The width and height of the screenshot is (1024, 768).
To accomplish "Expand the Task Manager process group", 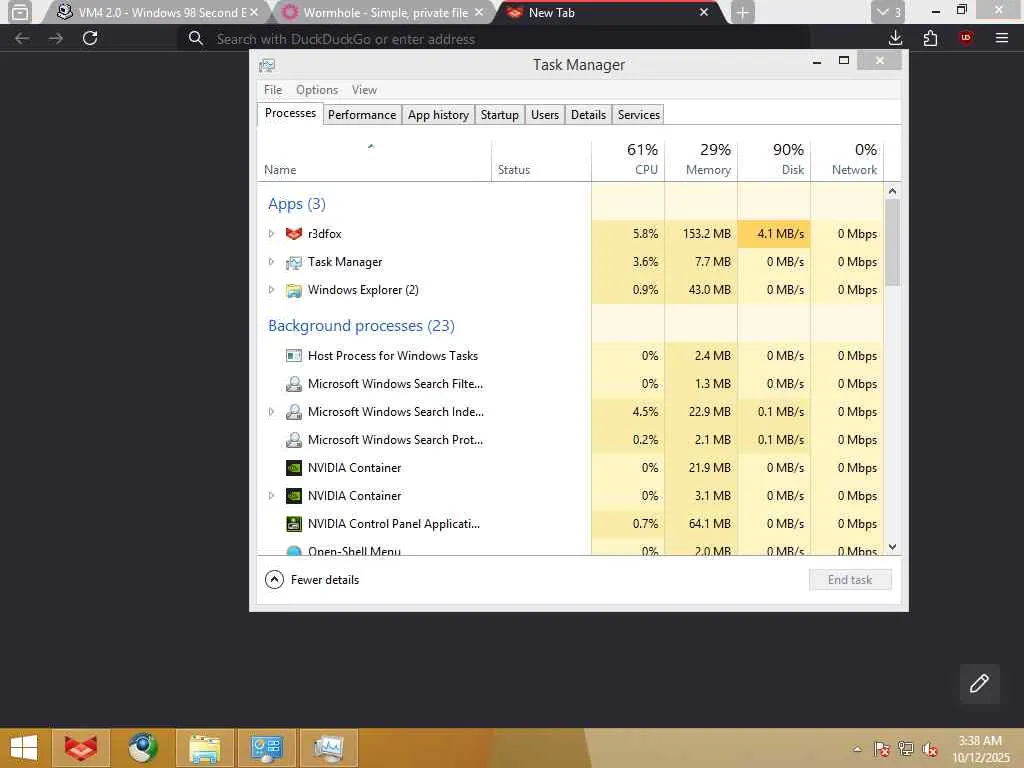I will point(272,262).
